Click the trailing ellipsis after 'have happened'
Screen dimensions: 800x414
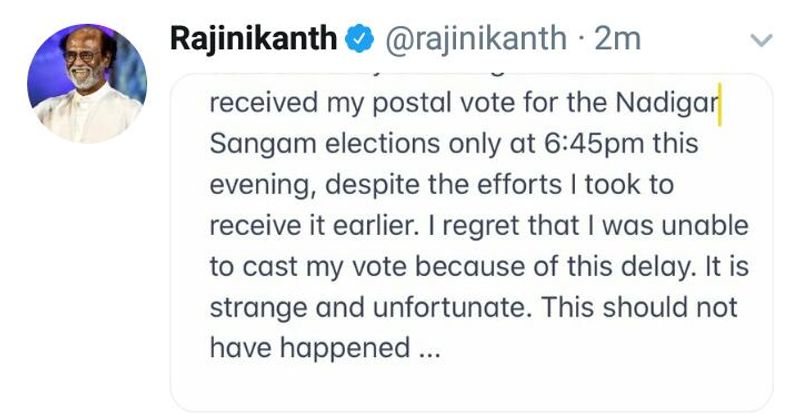tap(427, 347)
